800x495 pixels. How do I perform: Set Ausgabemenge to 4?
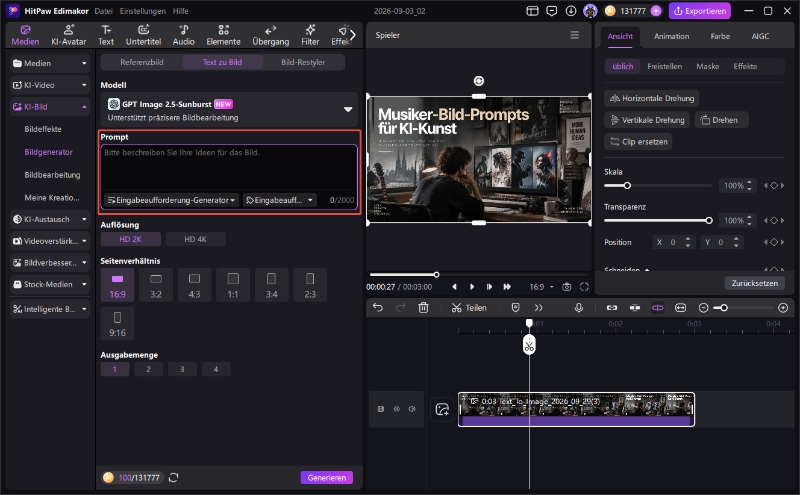point(216,369)
